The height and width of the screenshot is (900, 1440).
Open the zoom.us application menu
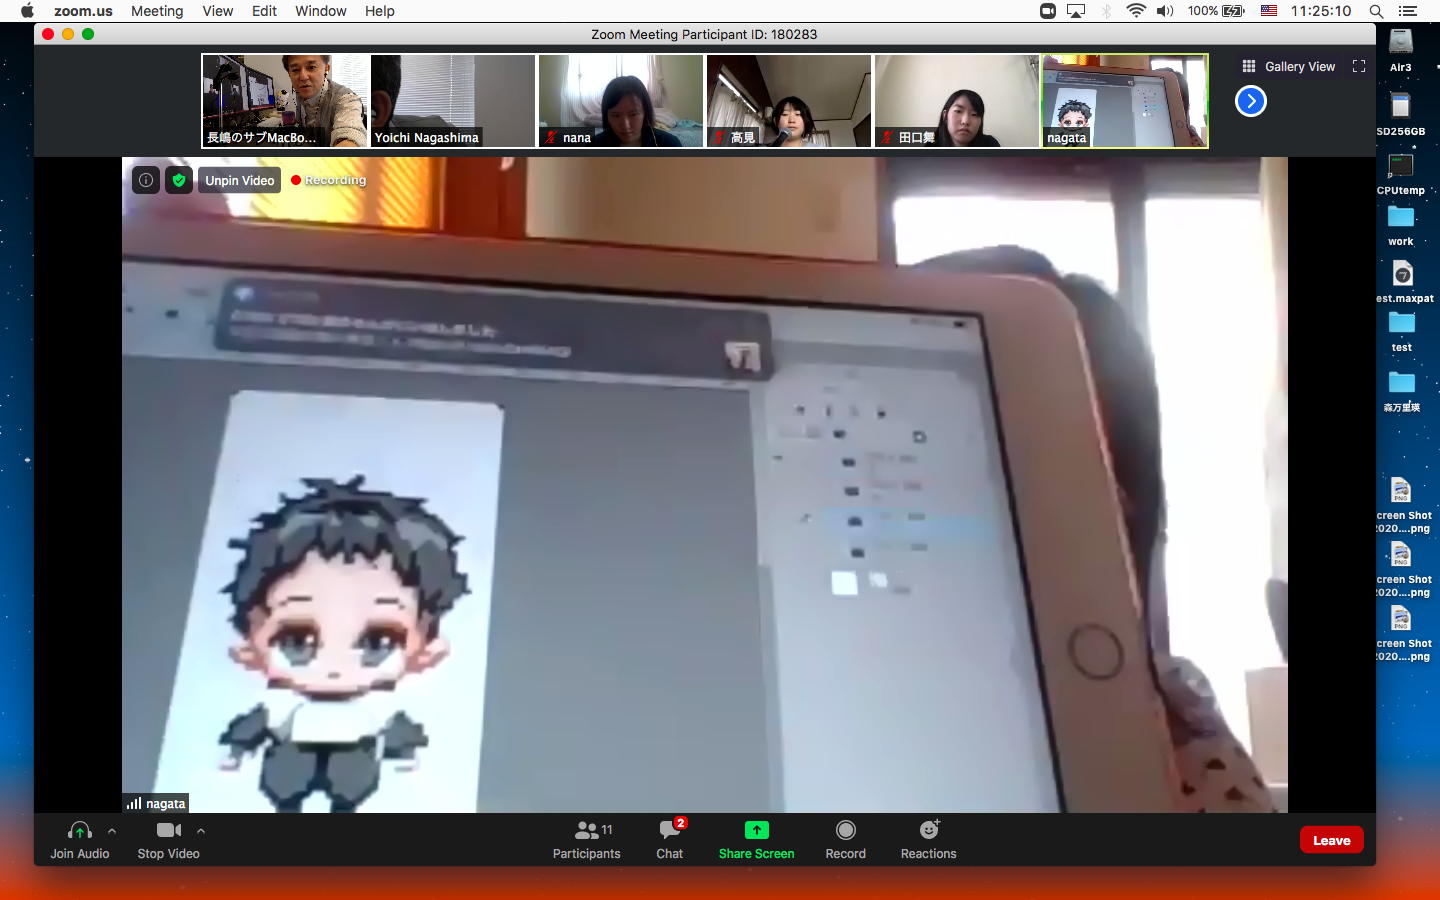(83, 11)
